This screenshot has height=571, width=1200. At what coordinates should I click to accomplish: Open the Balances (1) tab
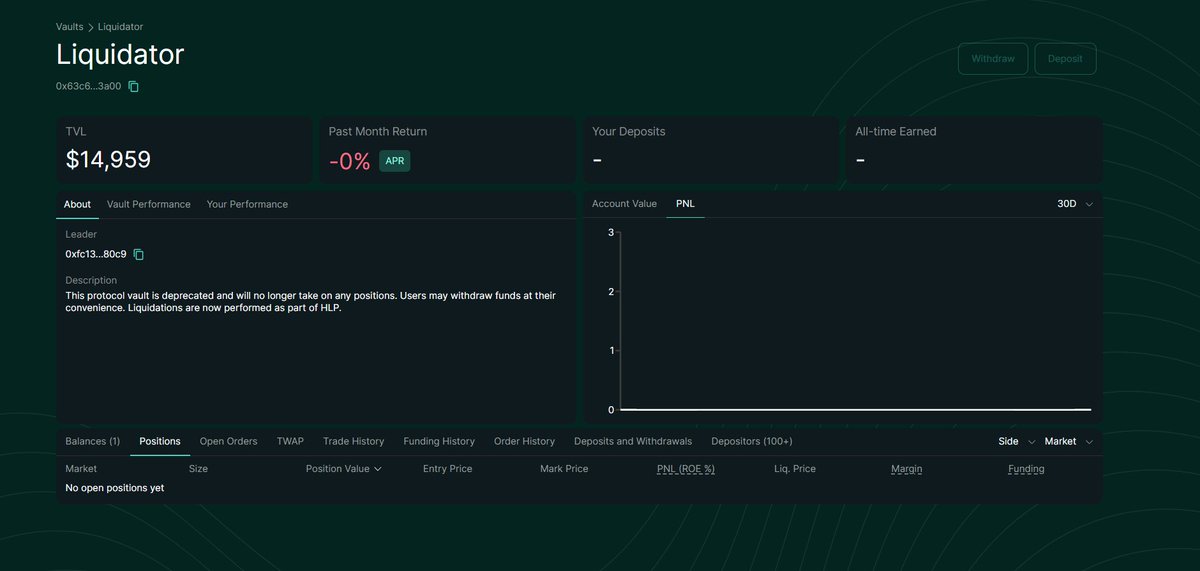coord(92,441)
